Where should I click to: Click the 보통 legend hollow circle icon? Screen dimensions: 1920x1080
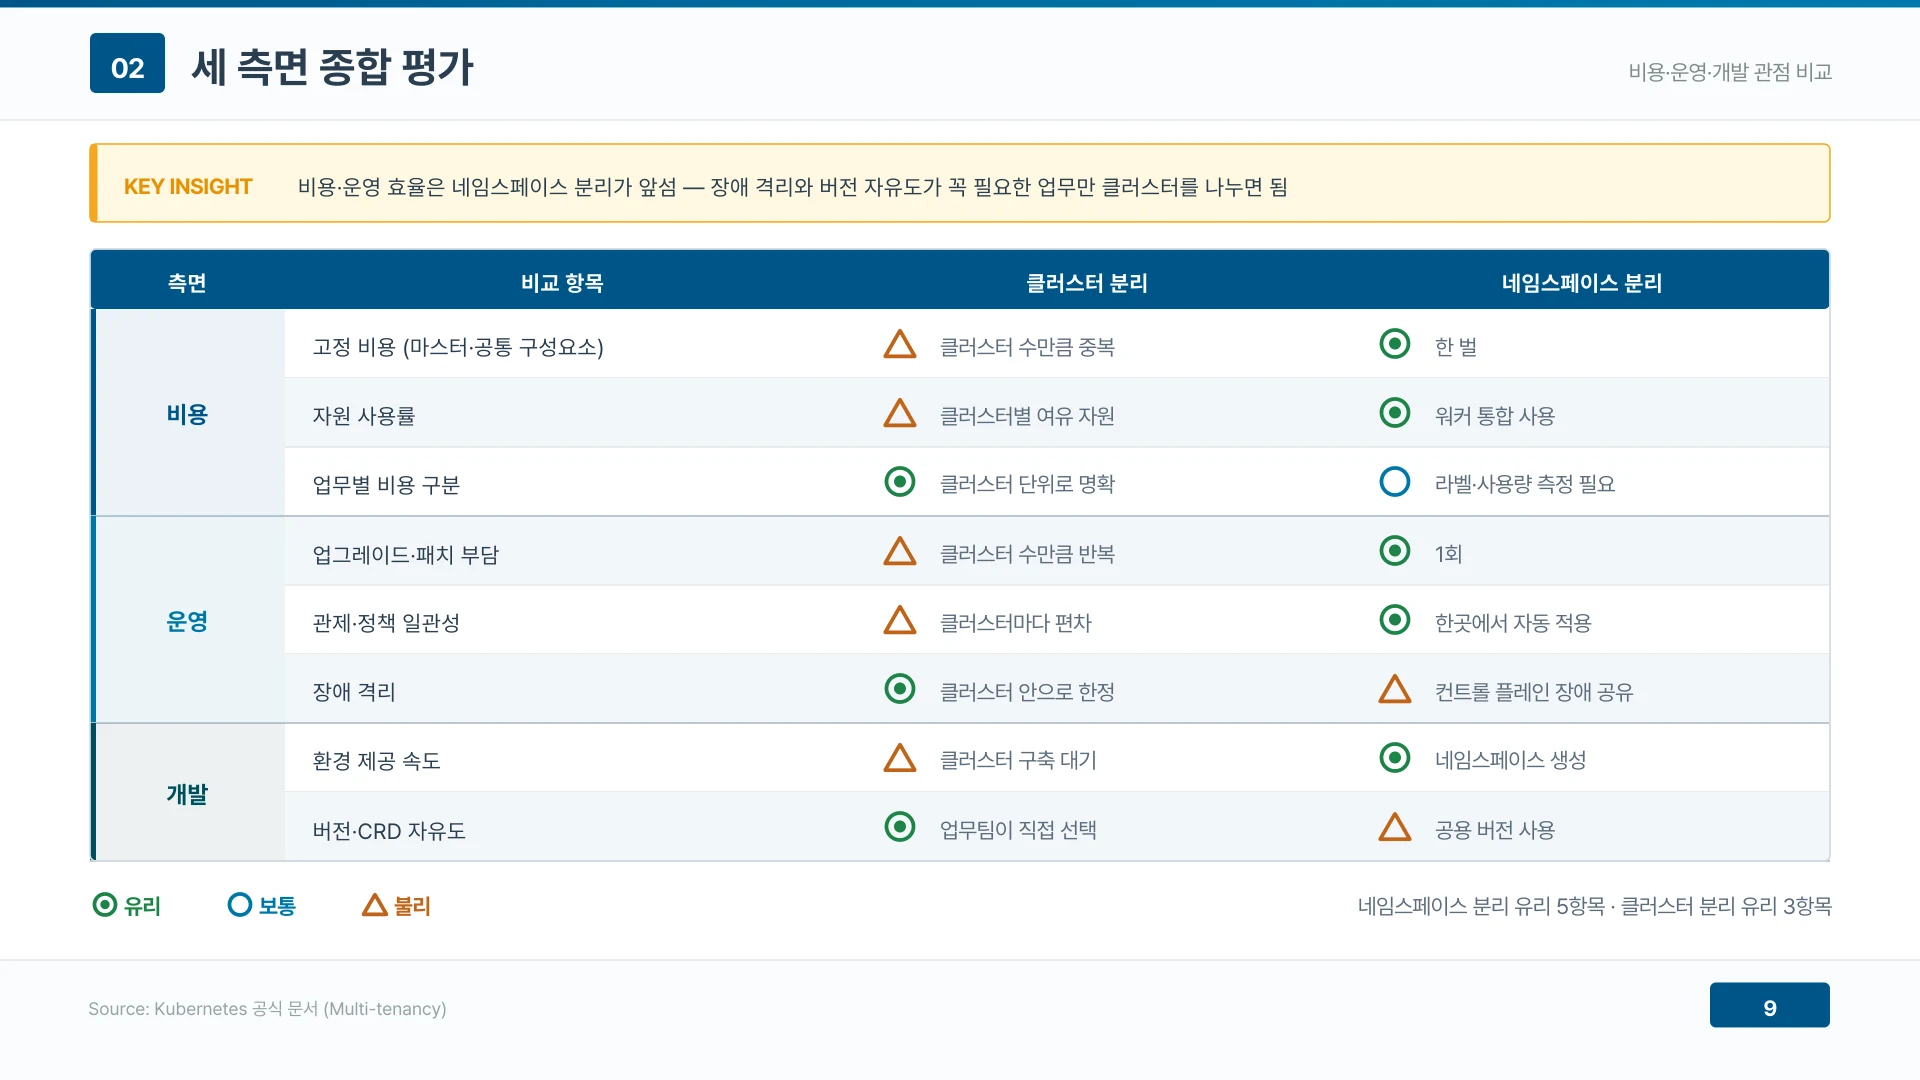(240, 905)
